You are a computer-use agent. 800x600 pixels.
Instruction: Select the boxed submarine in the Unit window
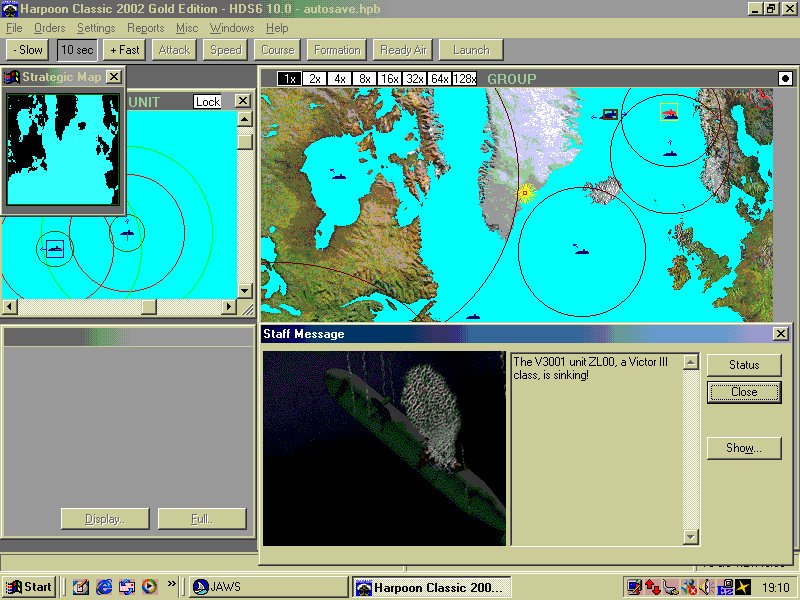(55, 249)
